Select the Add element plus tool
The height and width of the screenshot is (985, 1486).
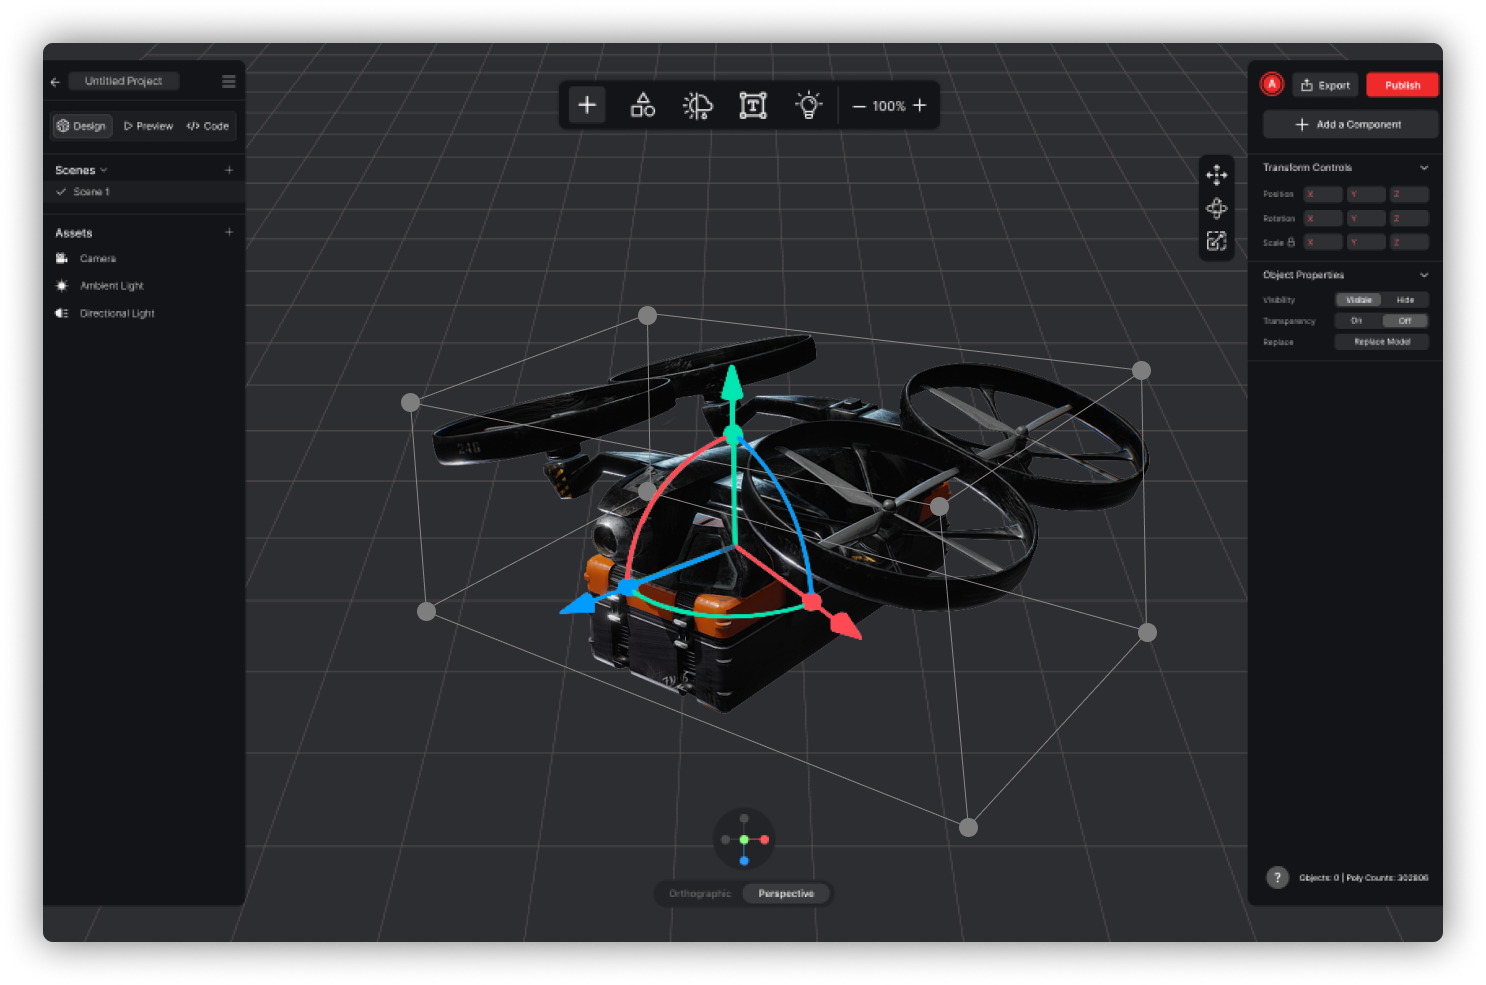(587, 104)
